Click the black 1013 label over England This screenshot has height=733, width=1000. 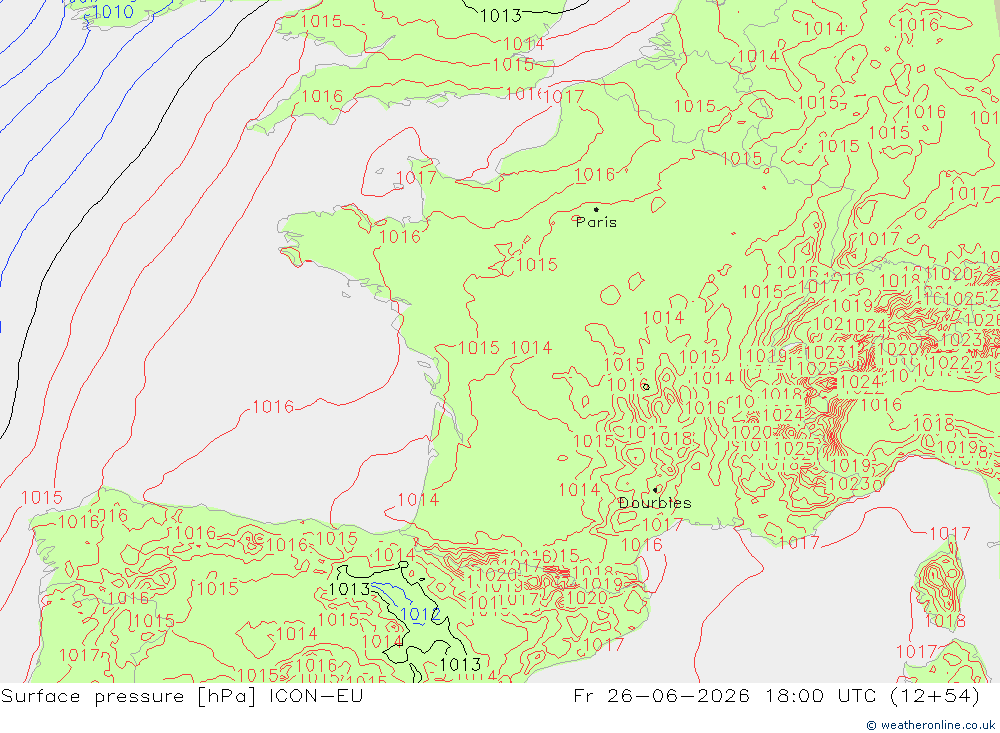click(x=500, y=15)
